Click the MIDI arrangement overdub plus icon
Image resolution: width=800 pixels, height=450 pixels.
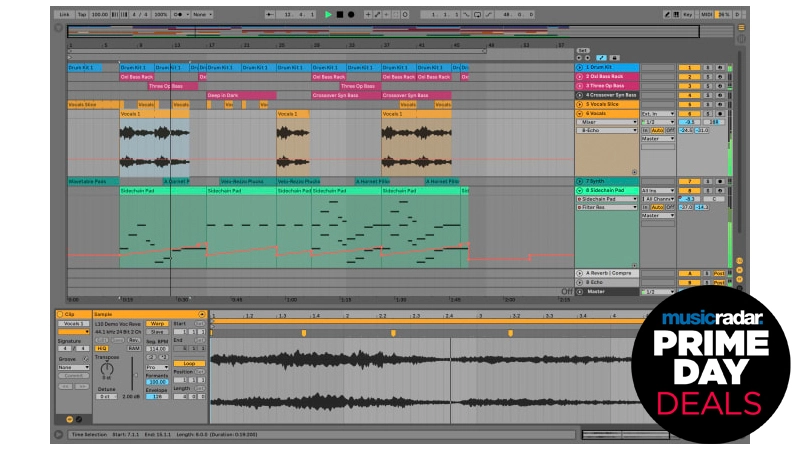pos(368,15)
